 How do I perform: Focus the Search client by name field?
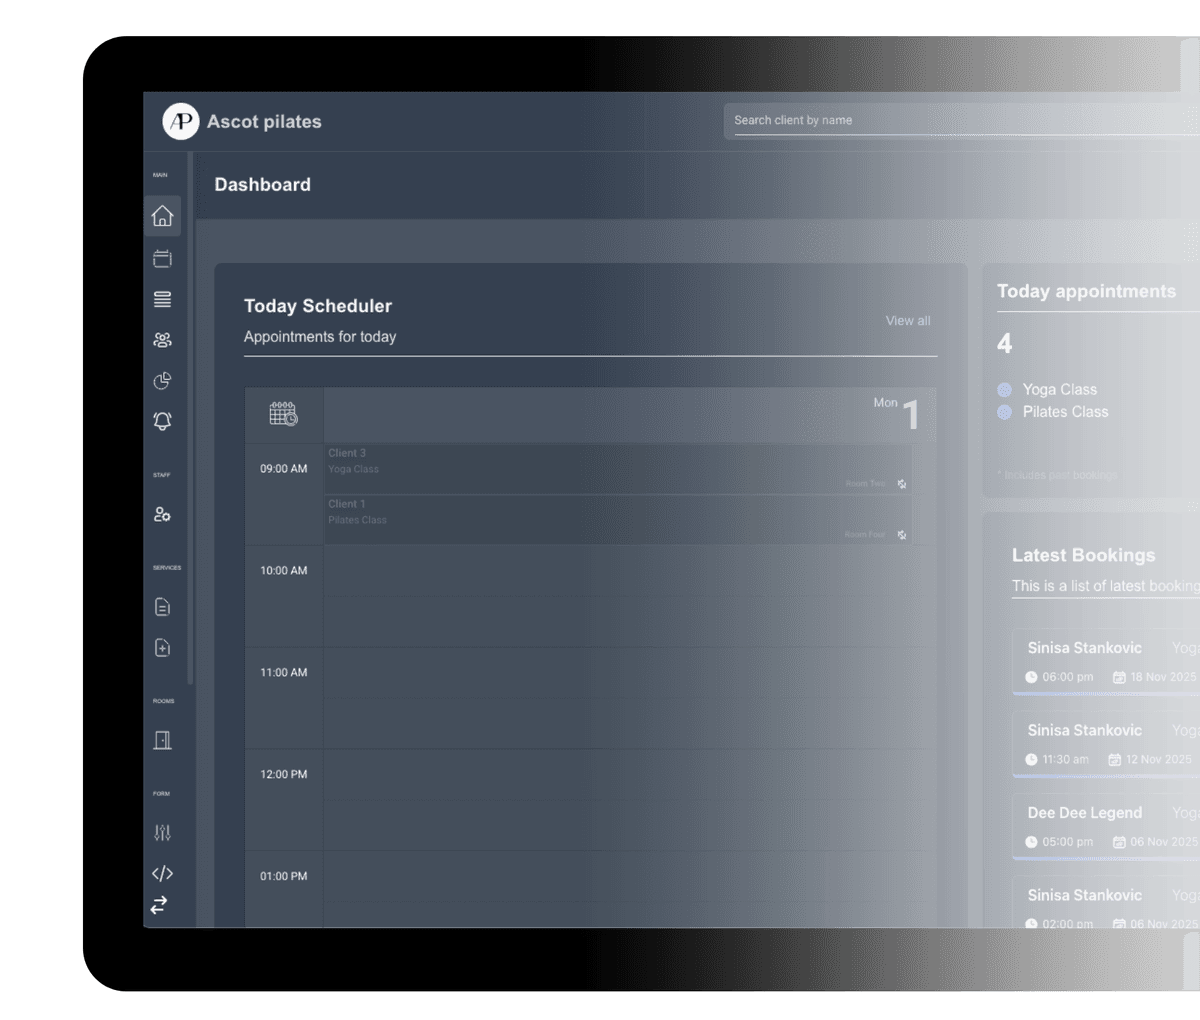960,121
